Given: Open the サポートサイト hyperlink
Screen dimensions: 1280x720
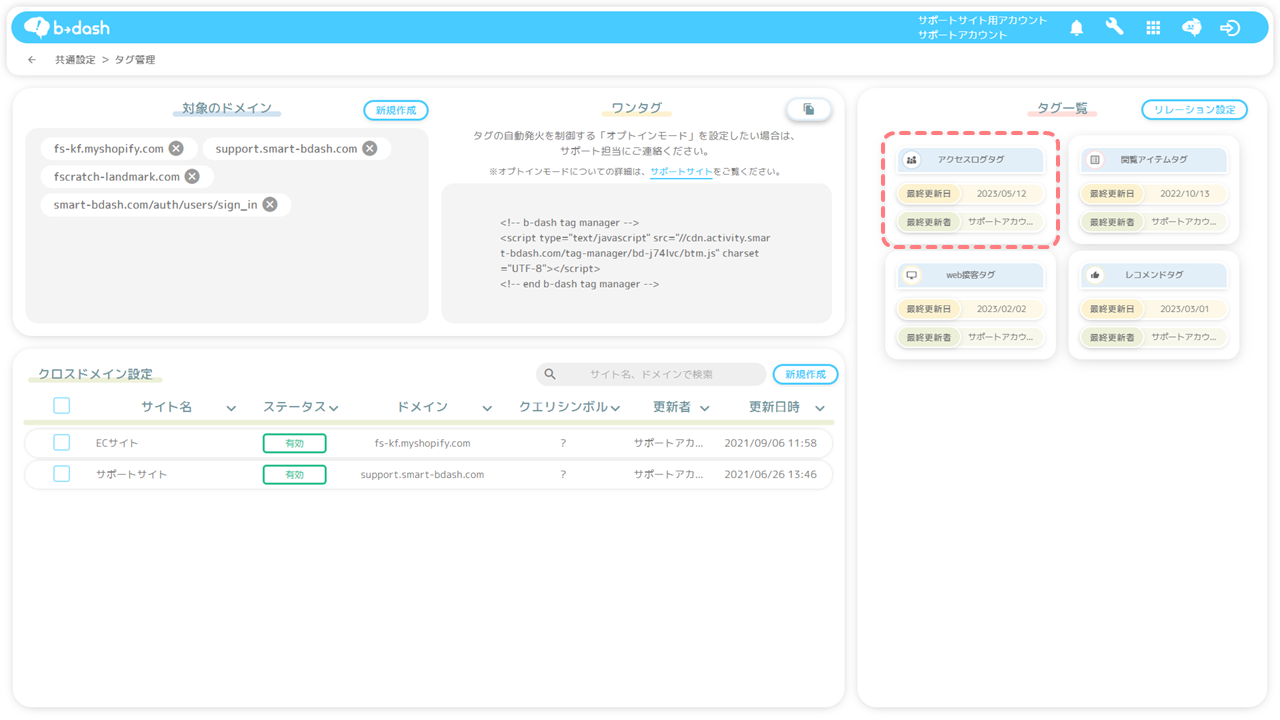Looking at the screenshot, I should pyautogui.click(x=681, y=172).
